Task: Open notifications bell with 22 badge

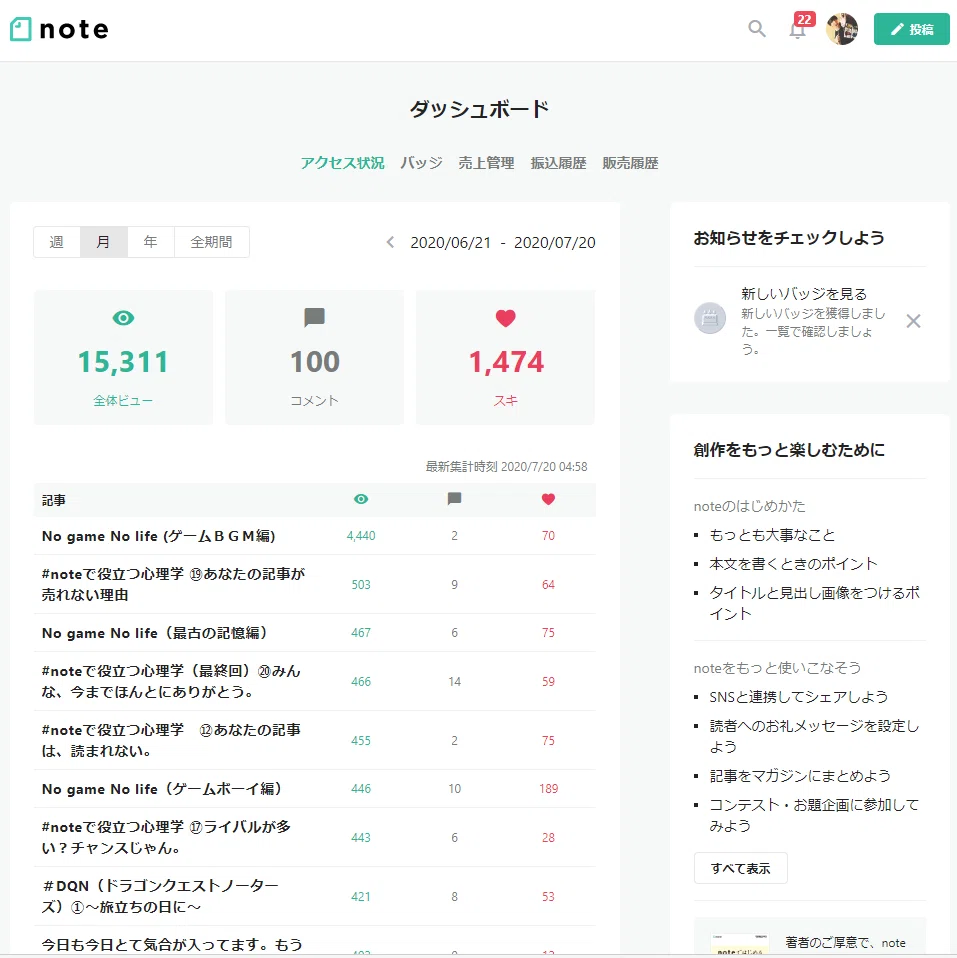Action: coord(798,29)
